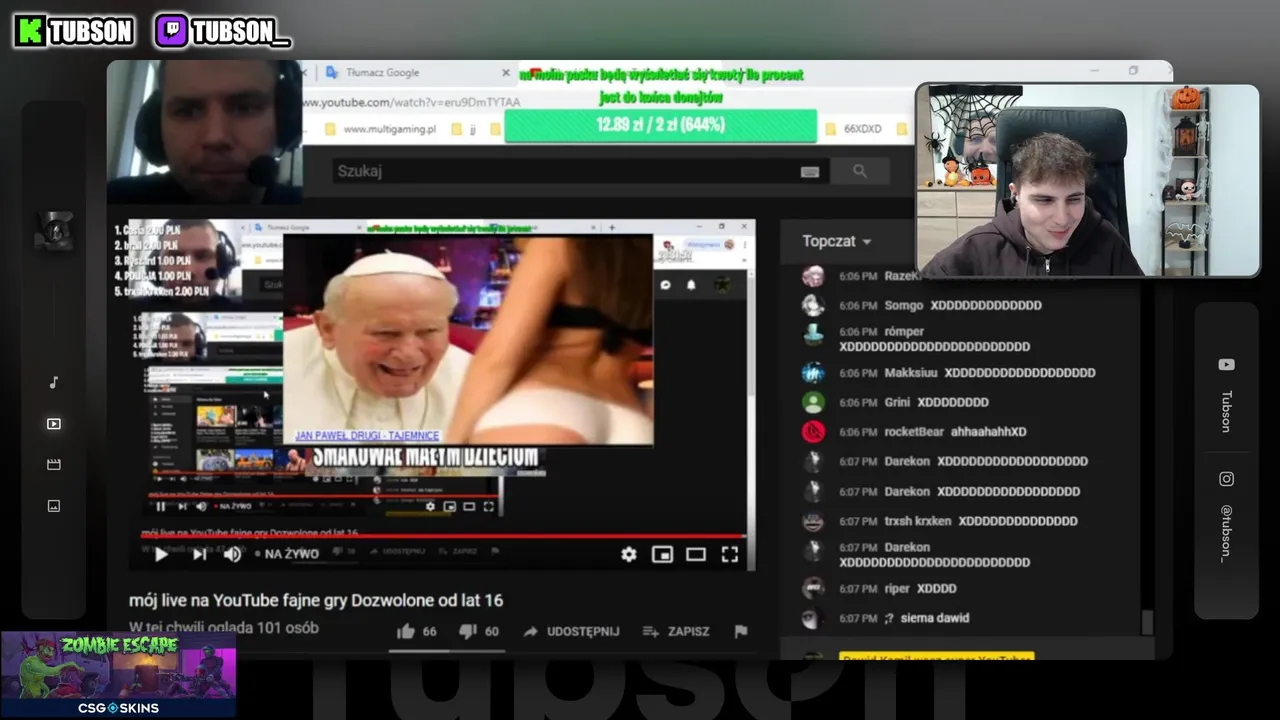This screenshot has width=1280, height=720.
Task: Click rocketBear username in chat
Action: tap(914, 432)
